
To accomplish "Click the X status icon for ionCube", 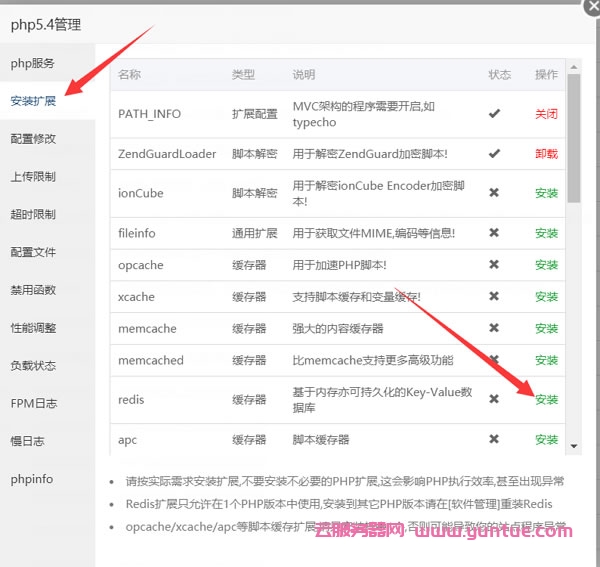I will tap(494, 193).
